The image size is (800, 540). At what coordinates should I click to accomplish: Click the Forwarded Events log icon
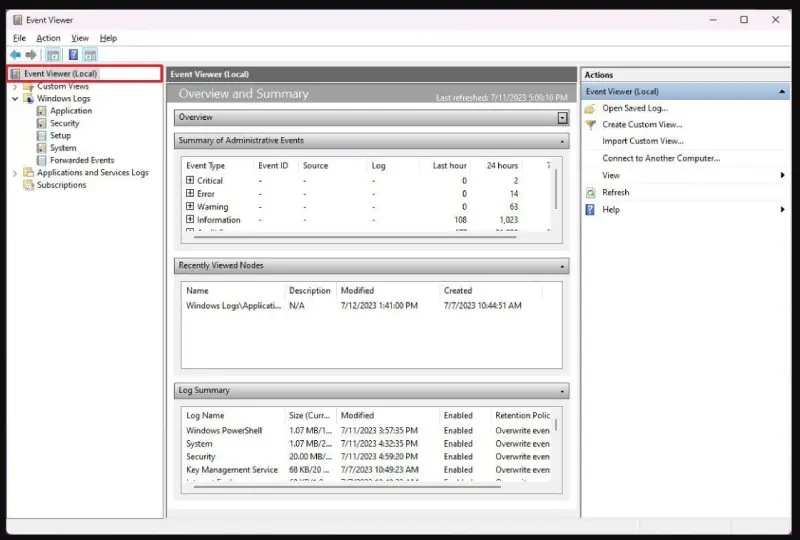coord(41,160)
